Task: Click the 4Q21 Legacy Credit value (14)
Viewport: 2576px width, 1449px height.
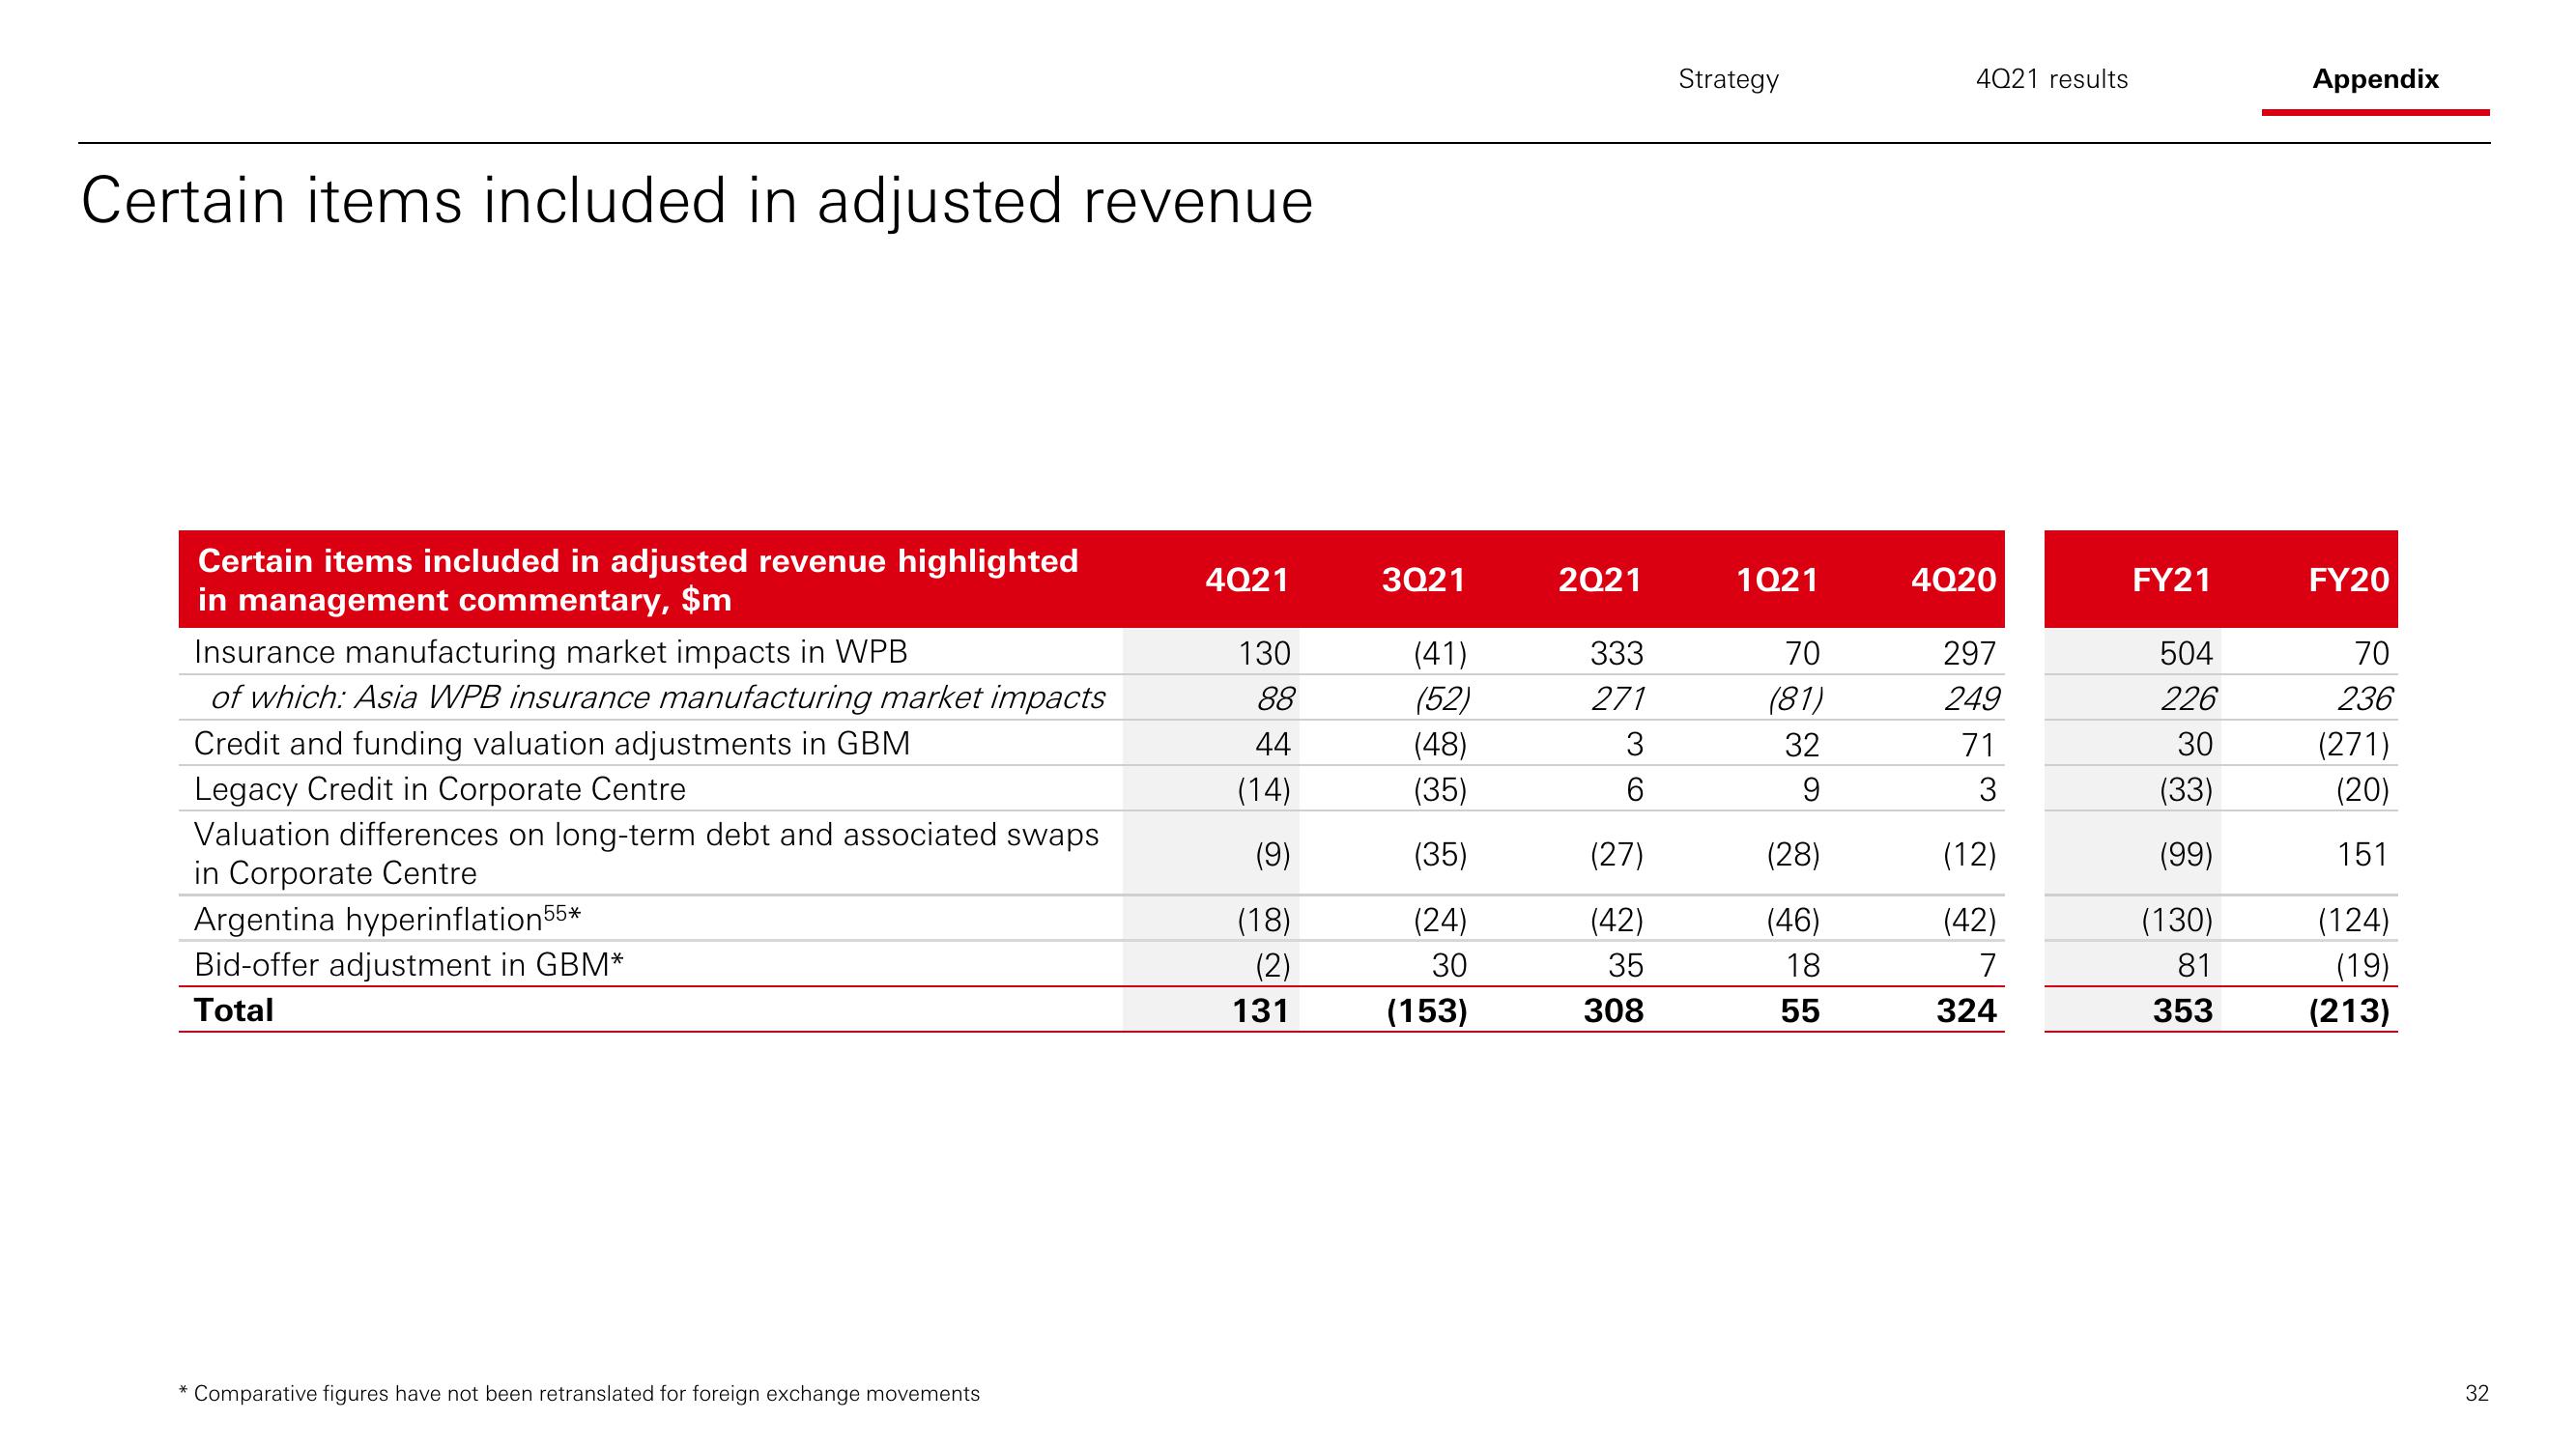Action: [1264, 790]
